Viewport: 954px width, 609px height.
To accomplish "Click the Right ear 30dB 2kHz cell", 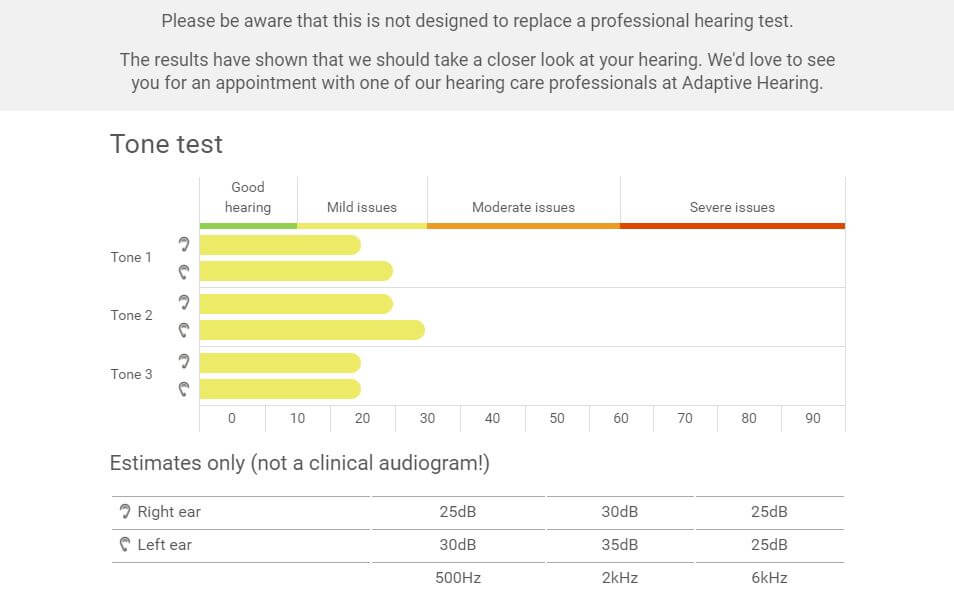I will click(x=620, y=512).
